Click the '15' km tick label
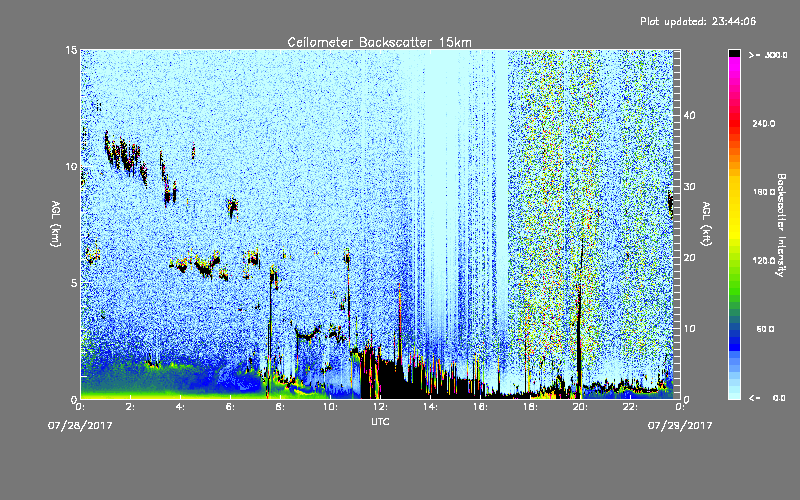Viewport: 800px width, 500px height. (71, 50)
